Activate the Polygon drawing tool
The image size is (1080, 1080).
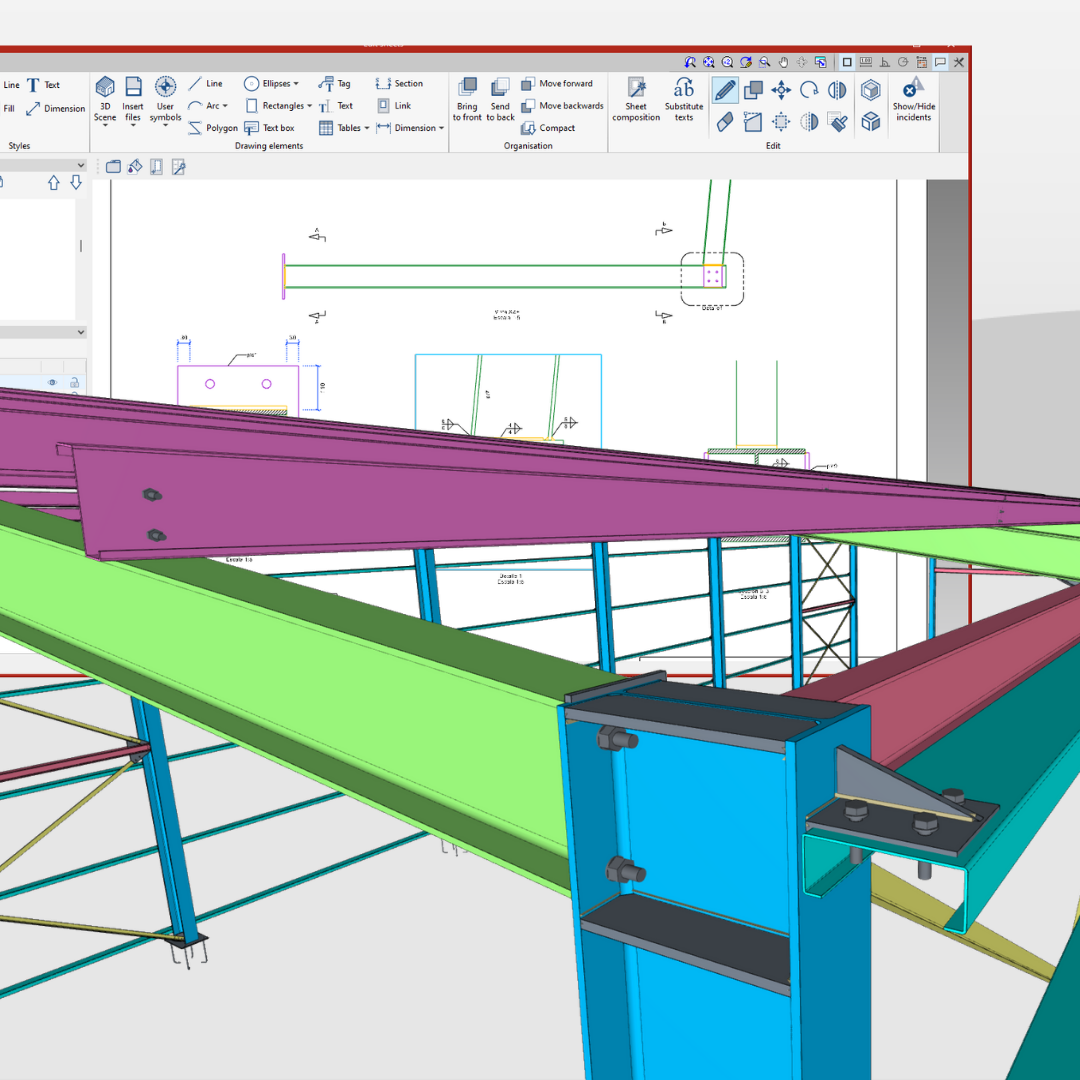tap(212, 128)
